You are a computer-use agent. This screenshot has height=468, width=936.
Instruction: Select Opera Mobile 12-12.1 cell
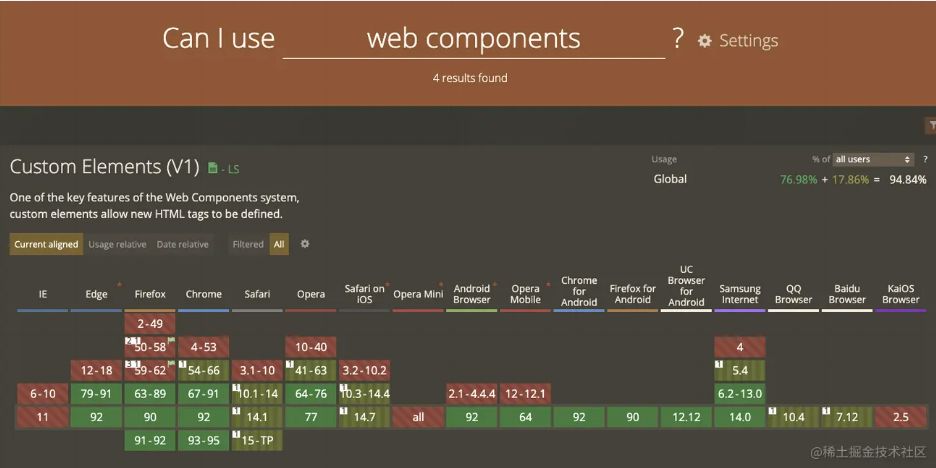click(525, 394)
